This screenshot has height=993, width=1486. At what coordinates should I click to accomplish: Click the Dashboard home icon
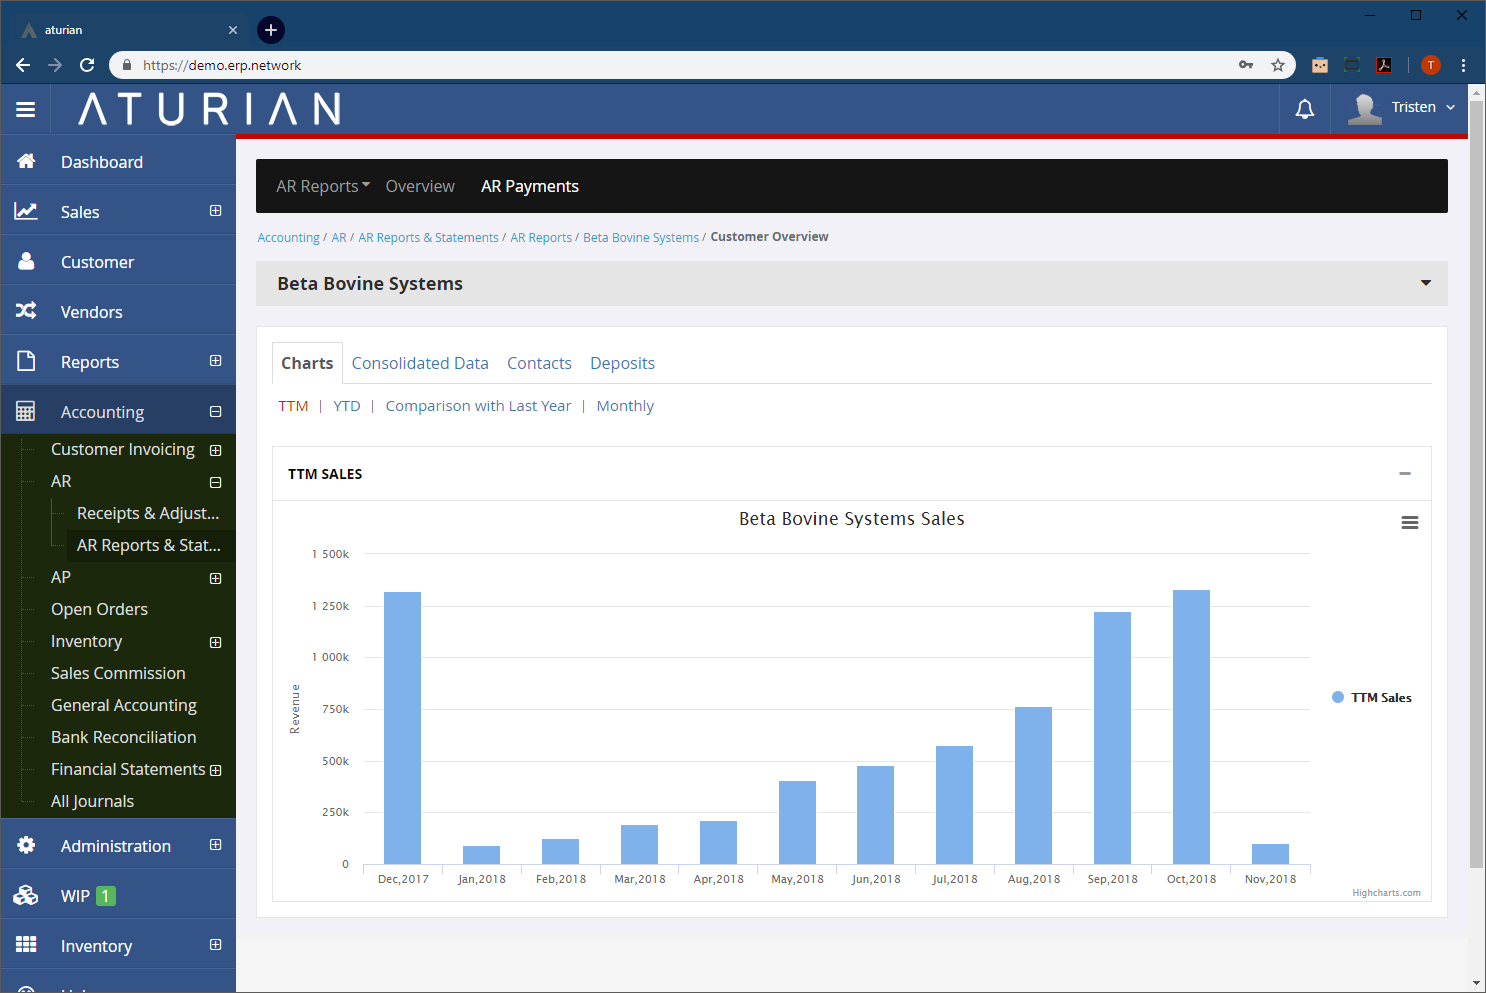pos(27,162)
